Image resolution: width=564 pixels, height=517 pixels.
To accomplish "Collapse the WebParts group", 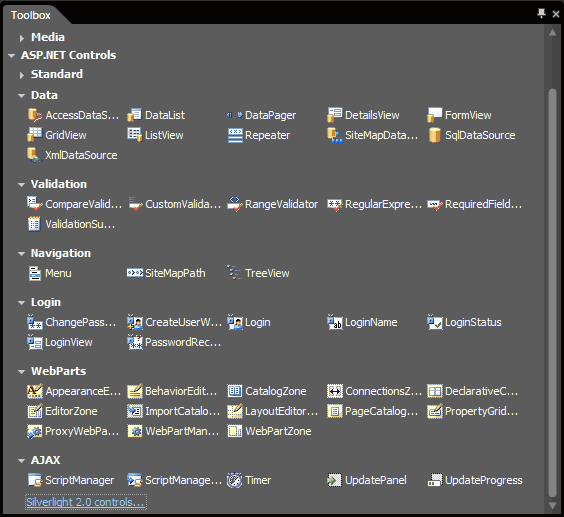I will point(22,372).
